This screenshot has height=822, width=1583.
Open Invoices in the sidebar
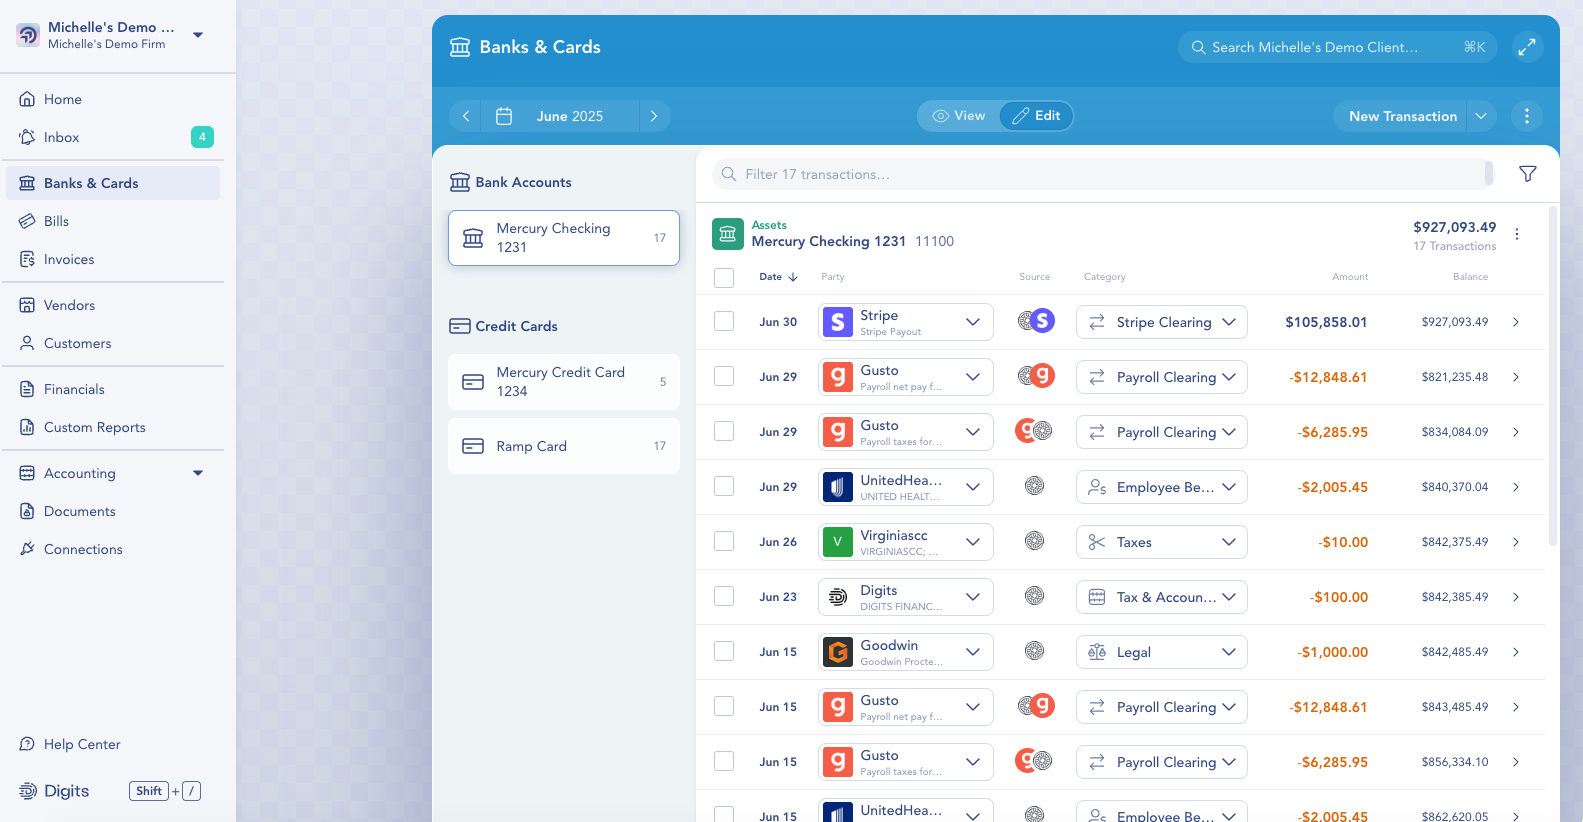[69, 259]
